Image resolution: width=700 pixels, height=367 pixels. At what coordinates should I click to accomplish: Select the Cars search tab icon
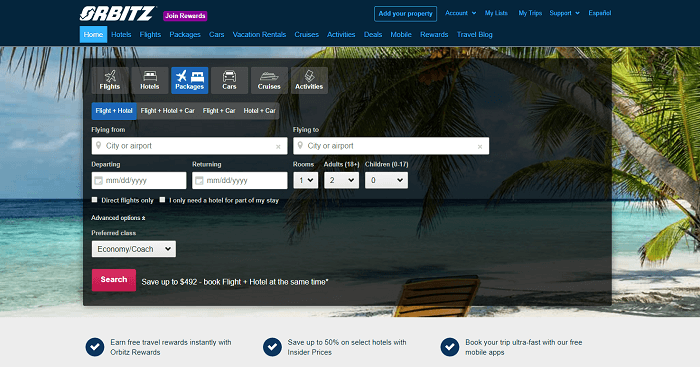[229, 80]
